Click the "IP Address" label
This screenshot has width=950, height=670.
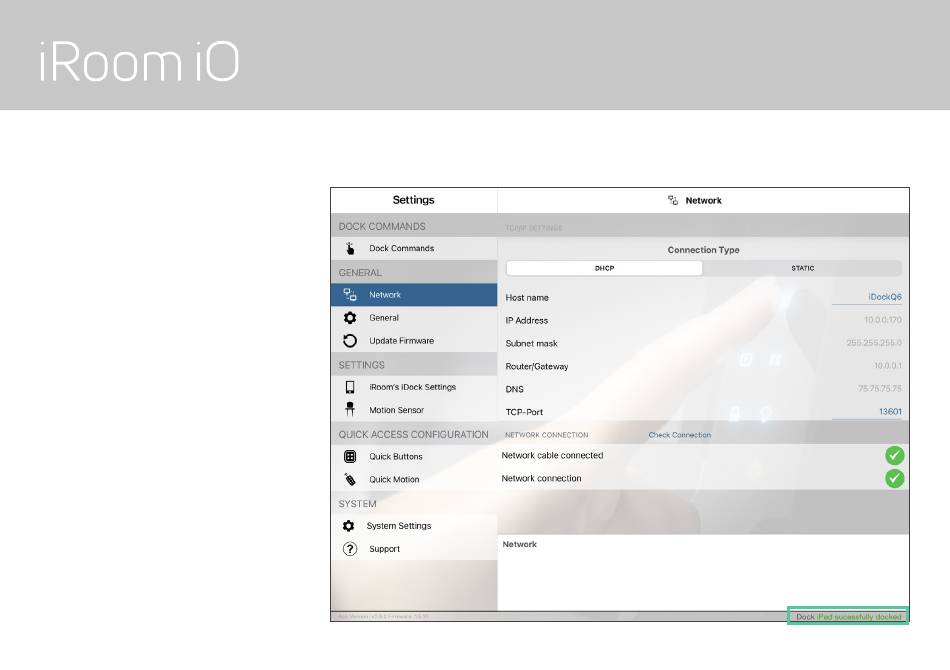(x=526, y=320)
